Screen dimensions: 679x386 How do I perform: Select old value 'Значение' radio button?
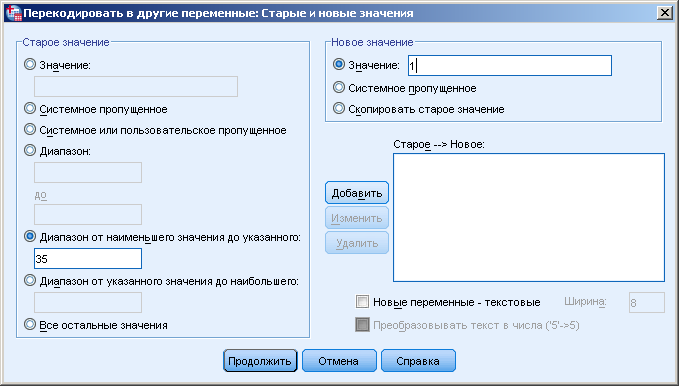click(x=30, y=65)
